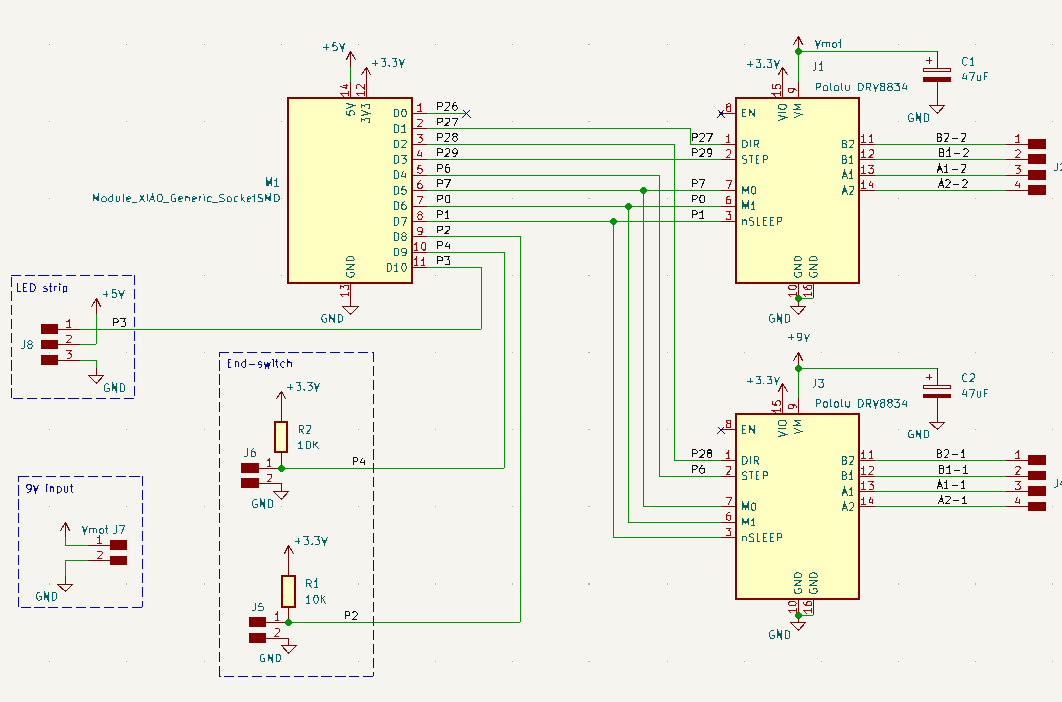Click the J8 reference label

tap(26, 344)
